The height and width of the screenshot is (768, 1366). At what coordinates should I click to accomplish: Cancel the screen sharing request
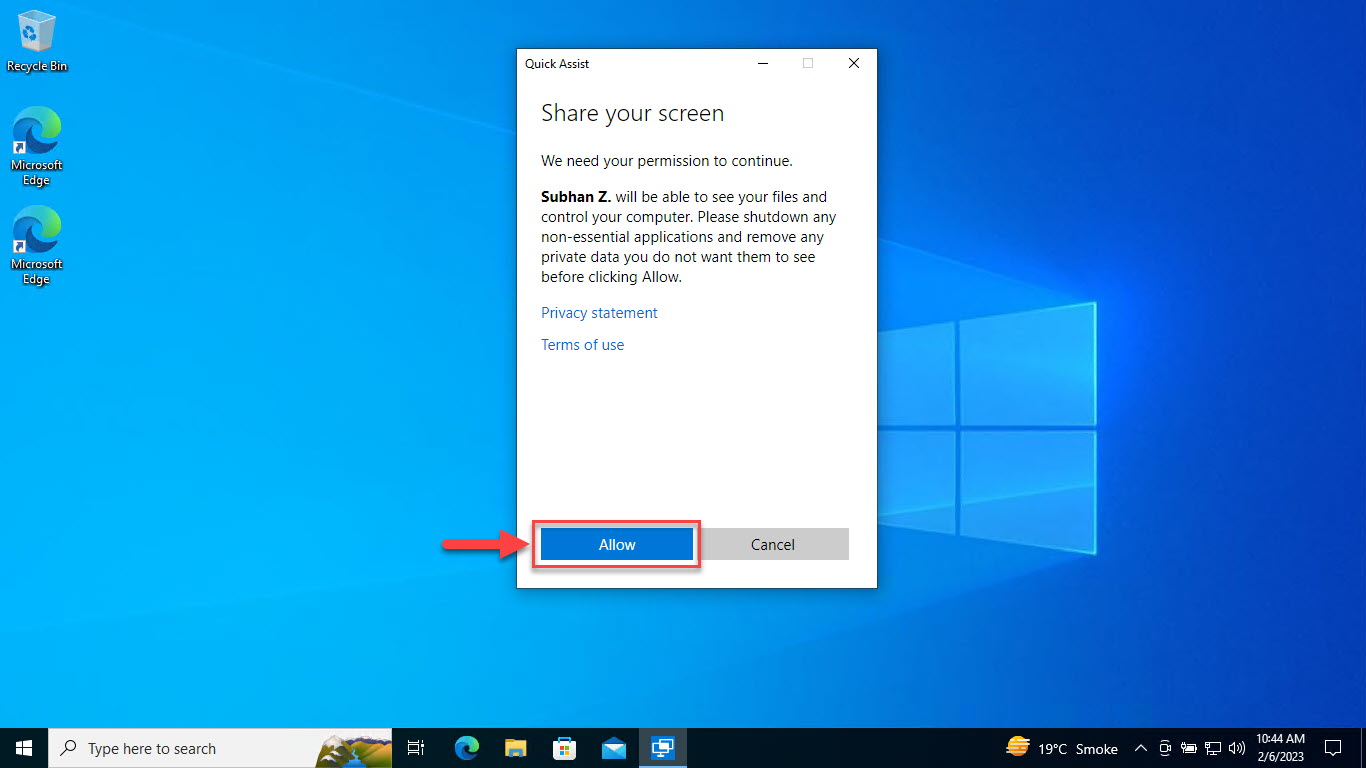tap(772, 544)
